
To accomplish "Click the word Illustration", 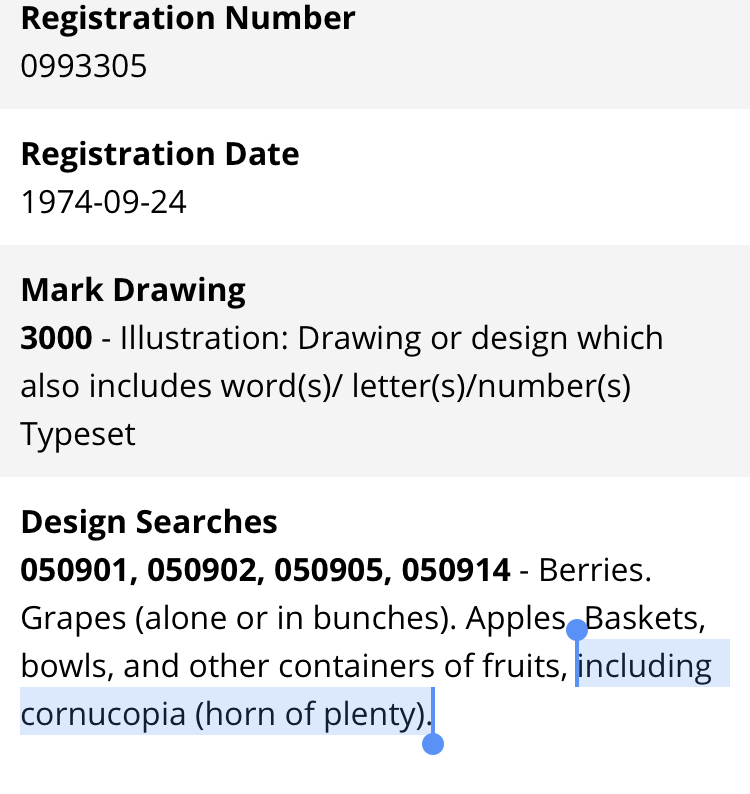I will point(204,338).
